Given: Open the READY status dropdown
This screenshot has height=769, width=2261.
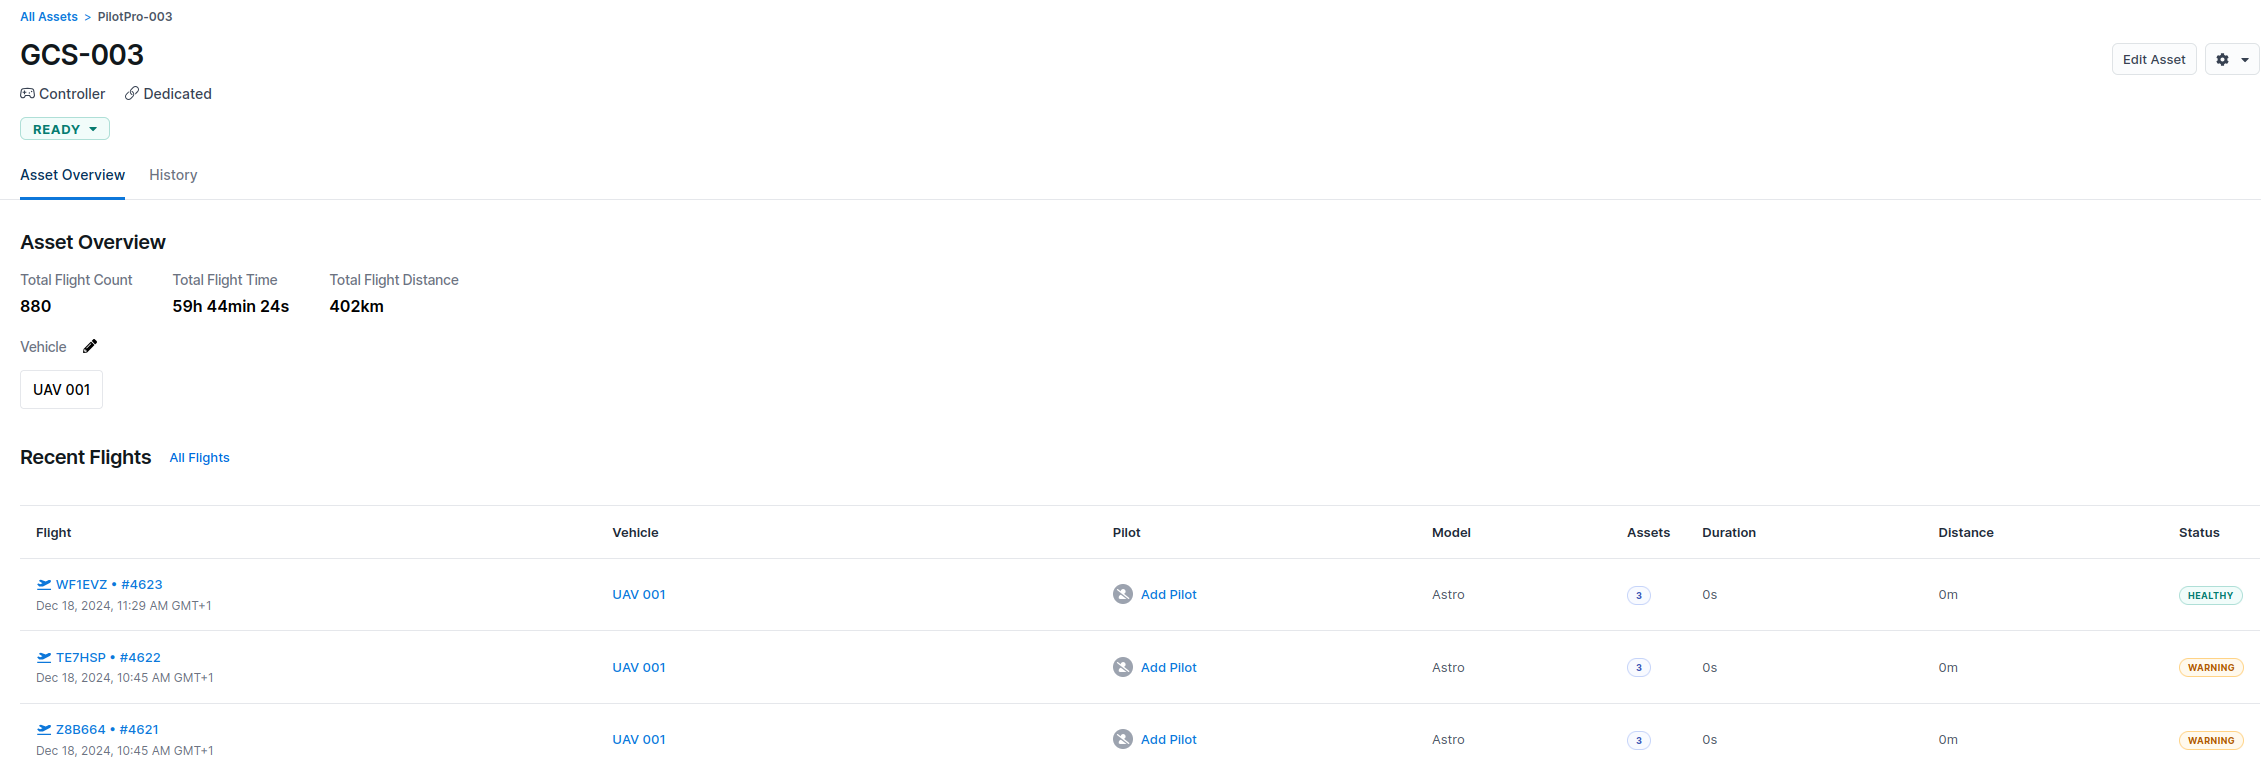Looking at the screenshot, I should point(65,129).
